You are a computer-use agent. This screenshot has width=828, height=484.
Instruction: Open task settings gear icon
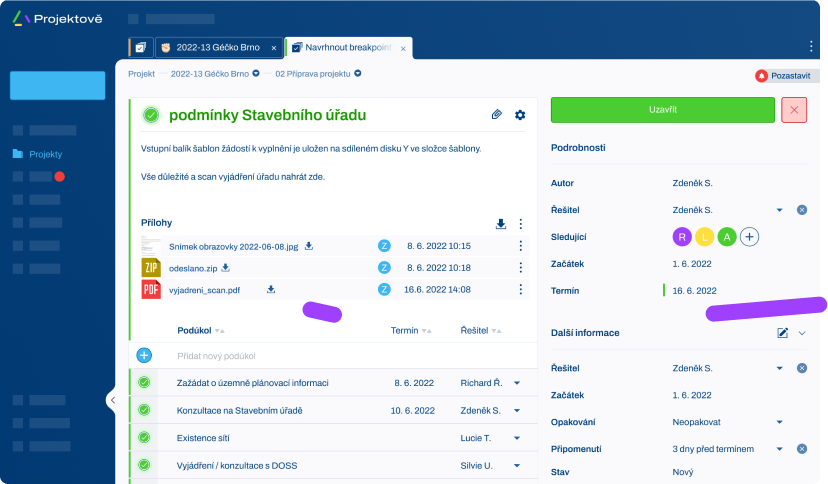tap(520, 115)
